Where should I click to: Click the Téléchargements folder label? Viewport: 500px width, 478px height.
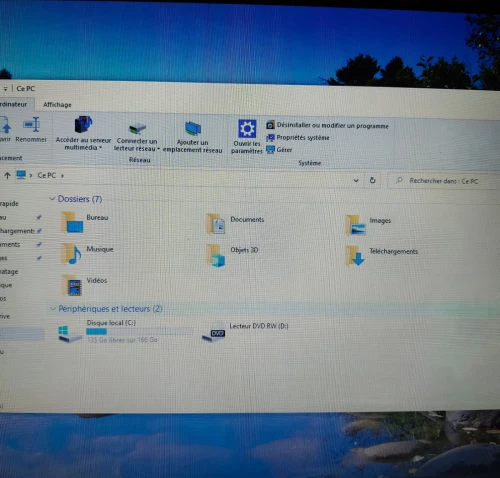(394, 251)
